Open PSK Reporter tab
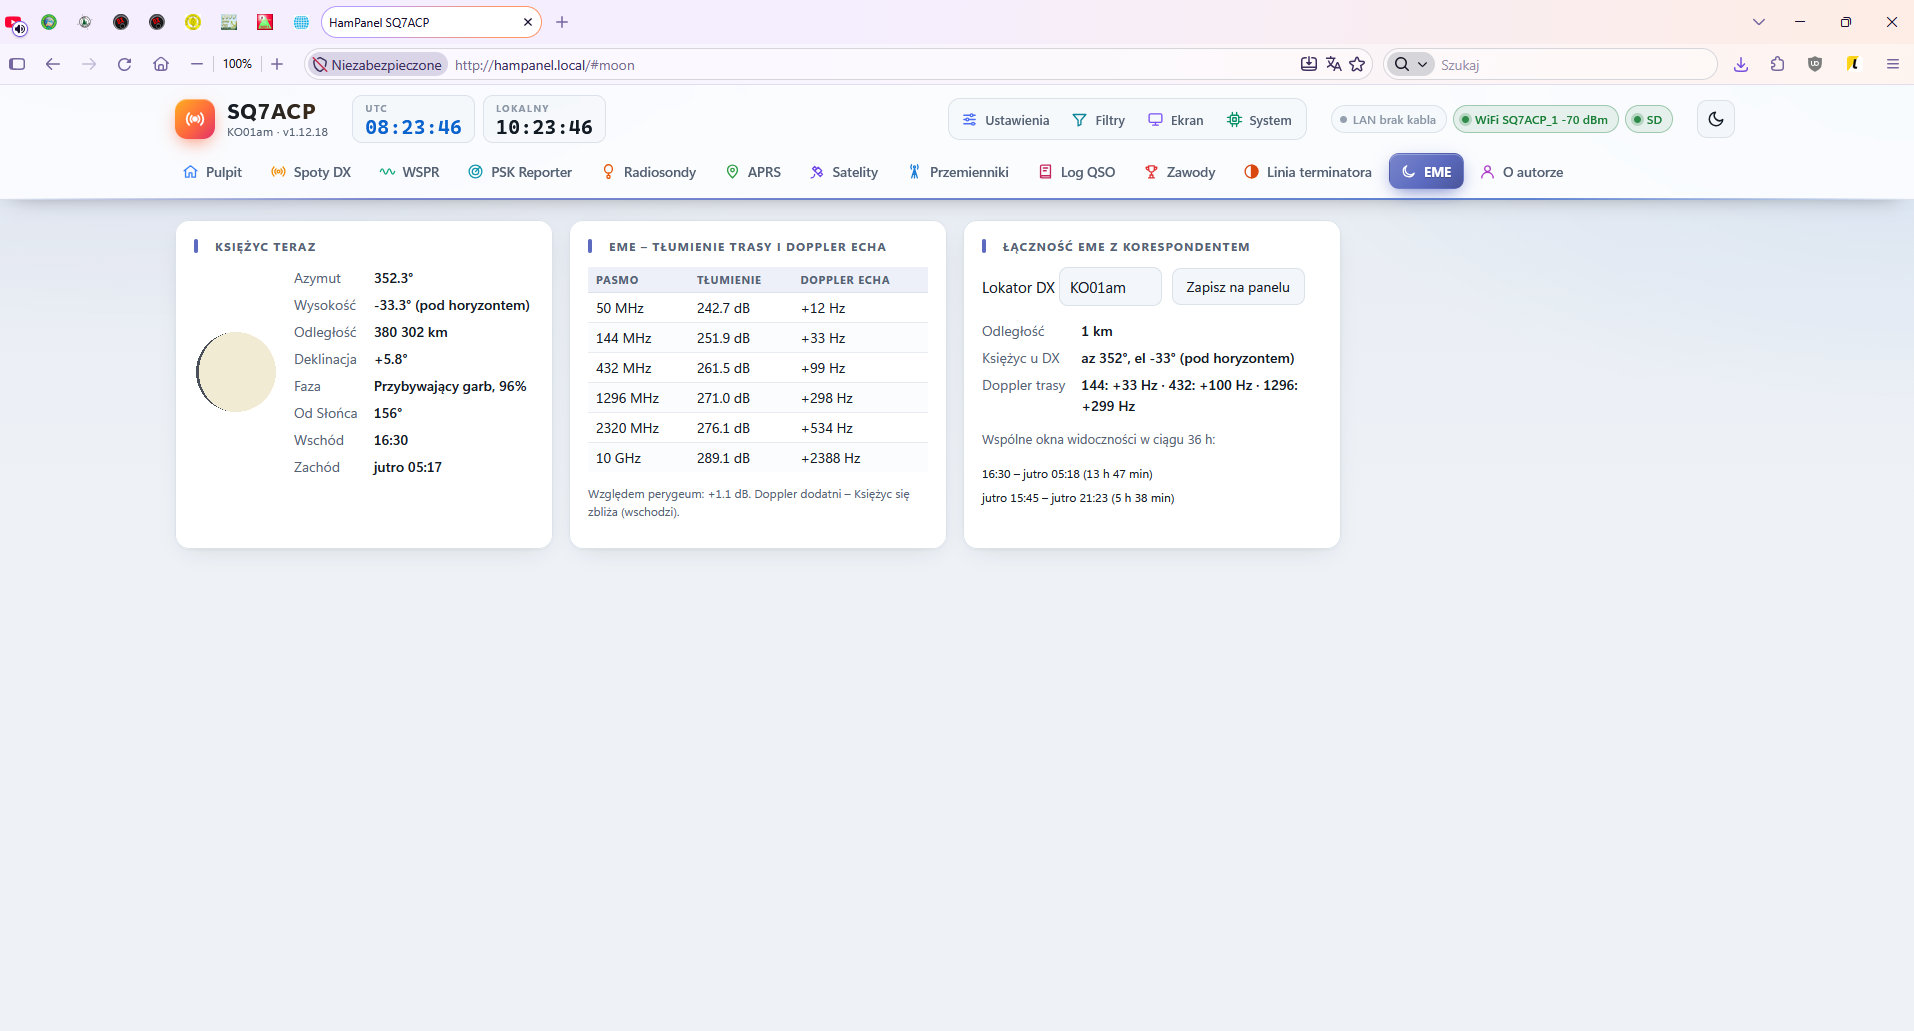Screen dimensions: 1914x1031 (x=520, y=172)
